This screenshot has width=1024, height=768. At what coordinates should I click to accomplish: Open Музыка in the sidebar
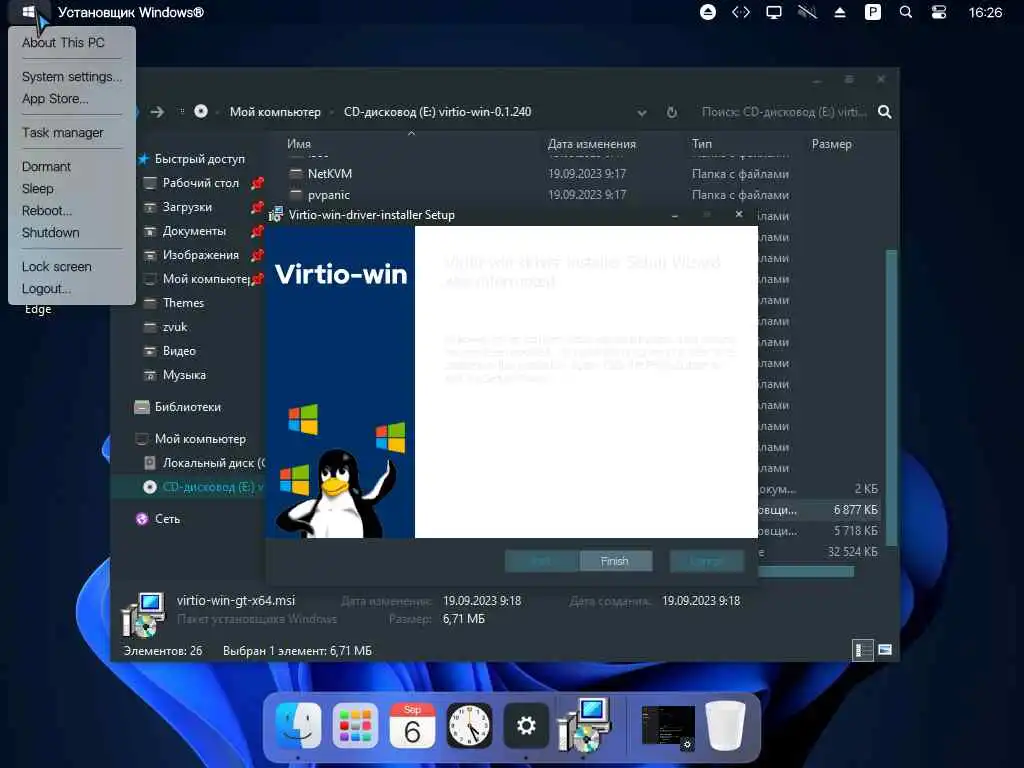point(184,375)
